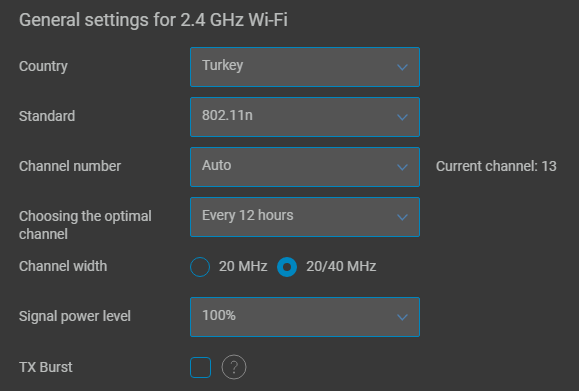Click the chevron arrow in Channel number field
This screenshot has width=579, height=391.
coord(402,167)
